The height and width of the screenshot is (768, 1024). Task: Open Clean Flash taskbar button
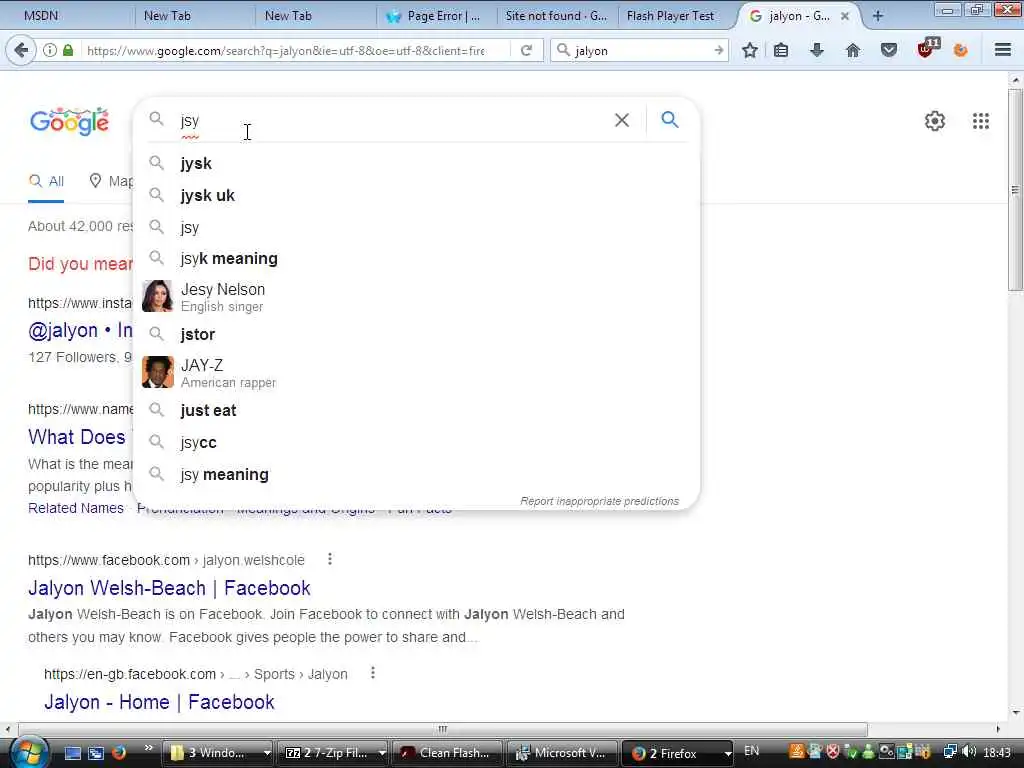pyautogui.click(x=449, y=753)
